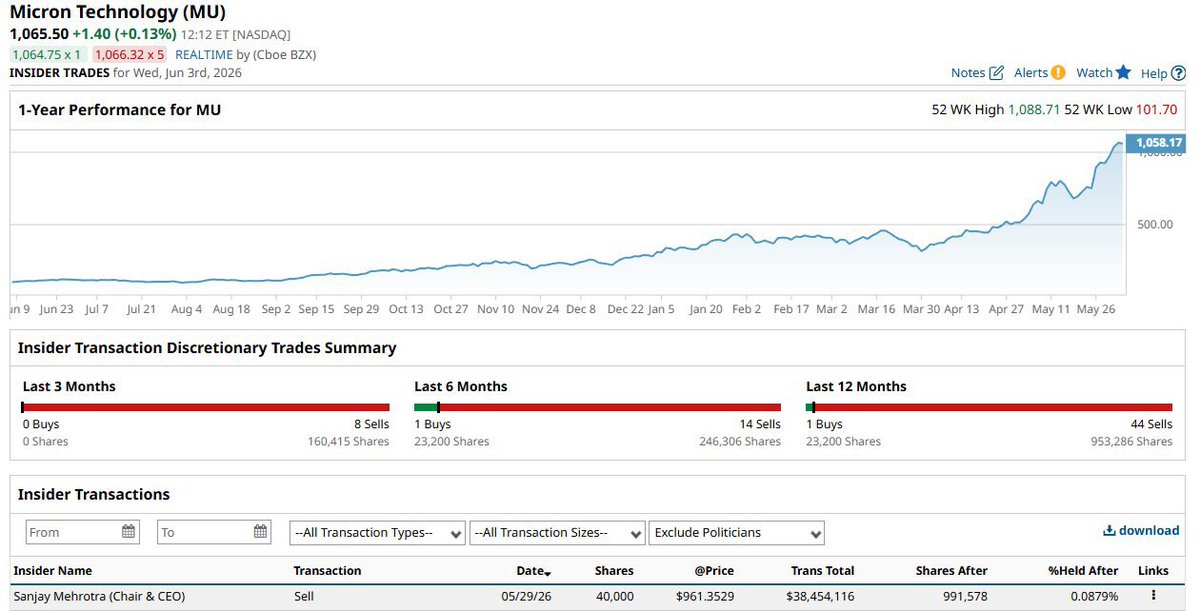Click the Micron Technology (MU) title
Viewport: 1200px width, 611px height.
coord(118,13)
